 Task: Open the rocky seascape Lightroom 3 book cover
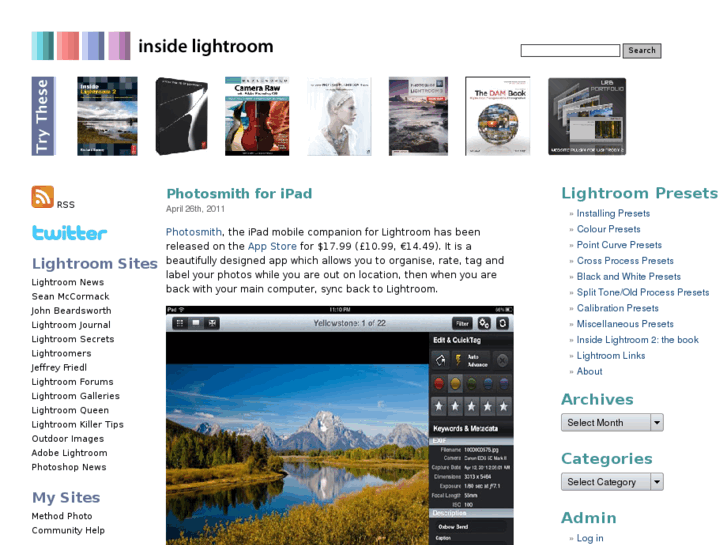(418, 116)
